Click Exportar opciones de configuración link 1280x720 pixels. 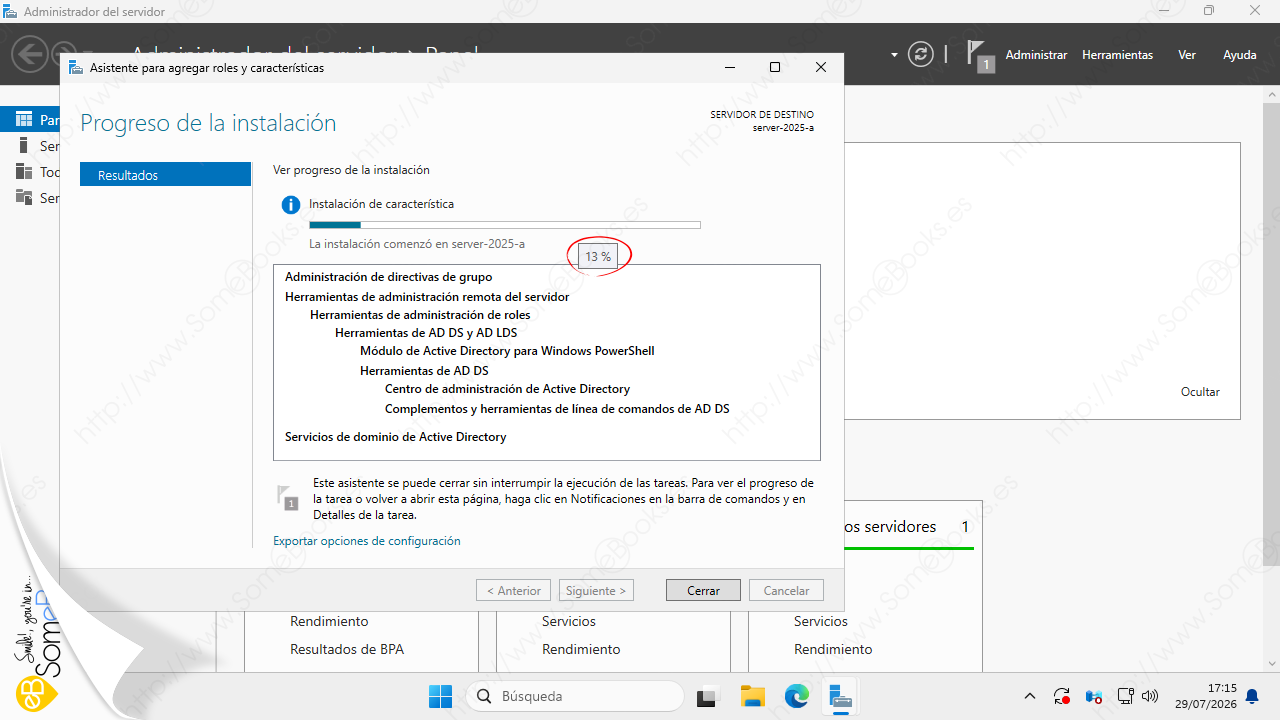[367, 541]
